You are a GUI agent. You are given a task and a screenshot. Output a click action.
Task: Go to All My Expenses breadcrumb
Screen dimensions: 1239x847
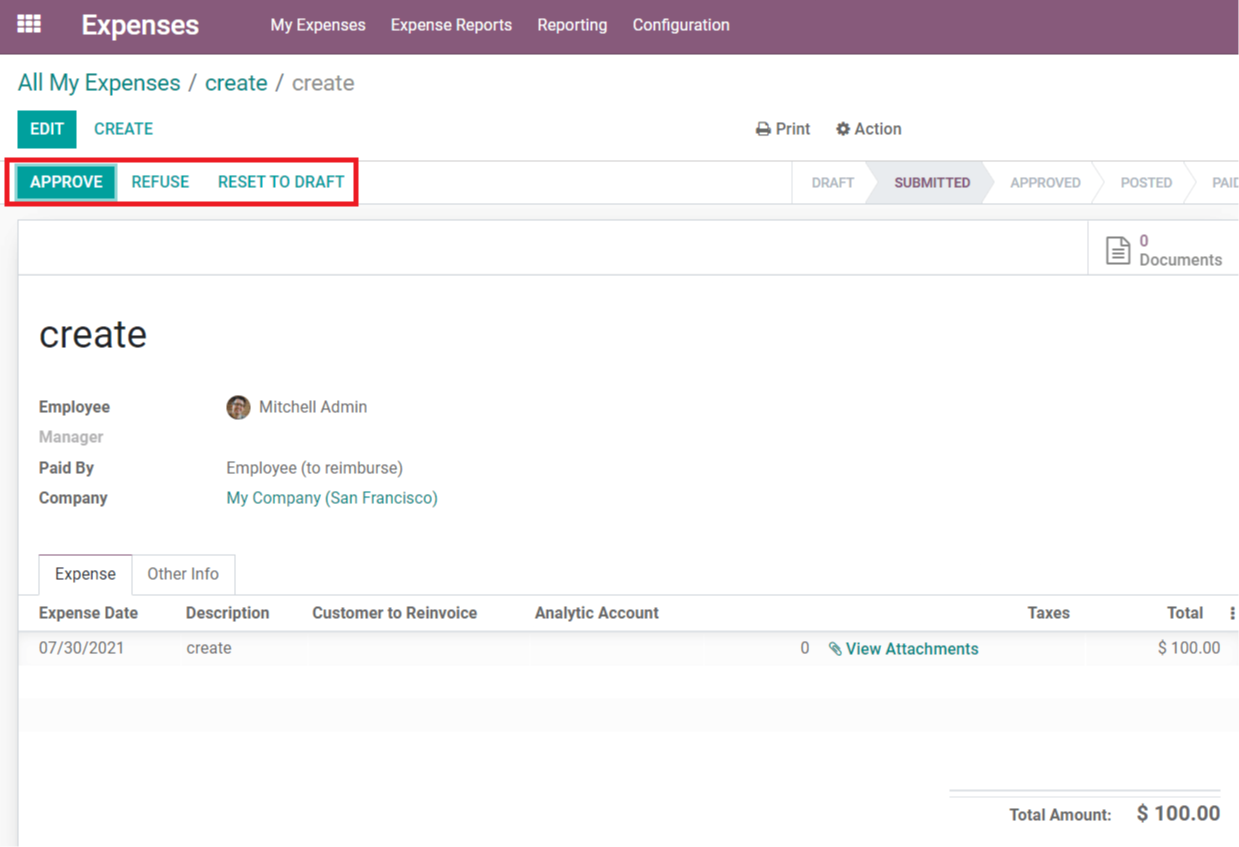pos(99,83)
